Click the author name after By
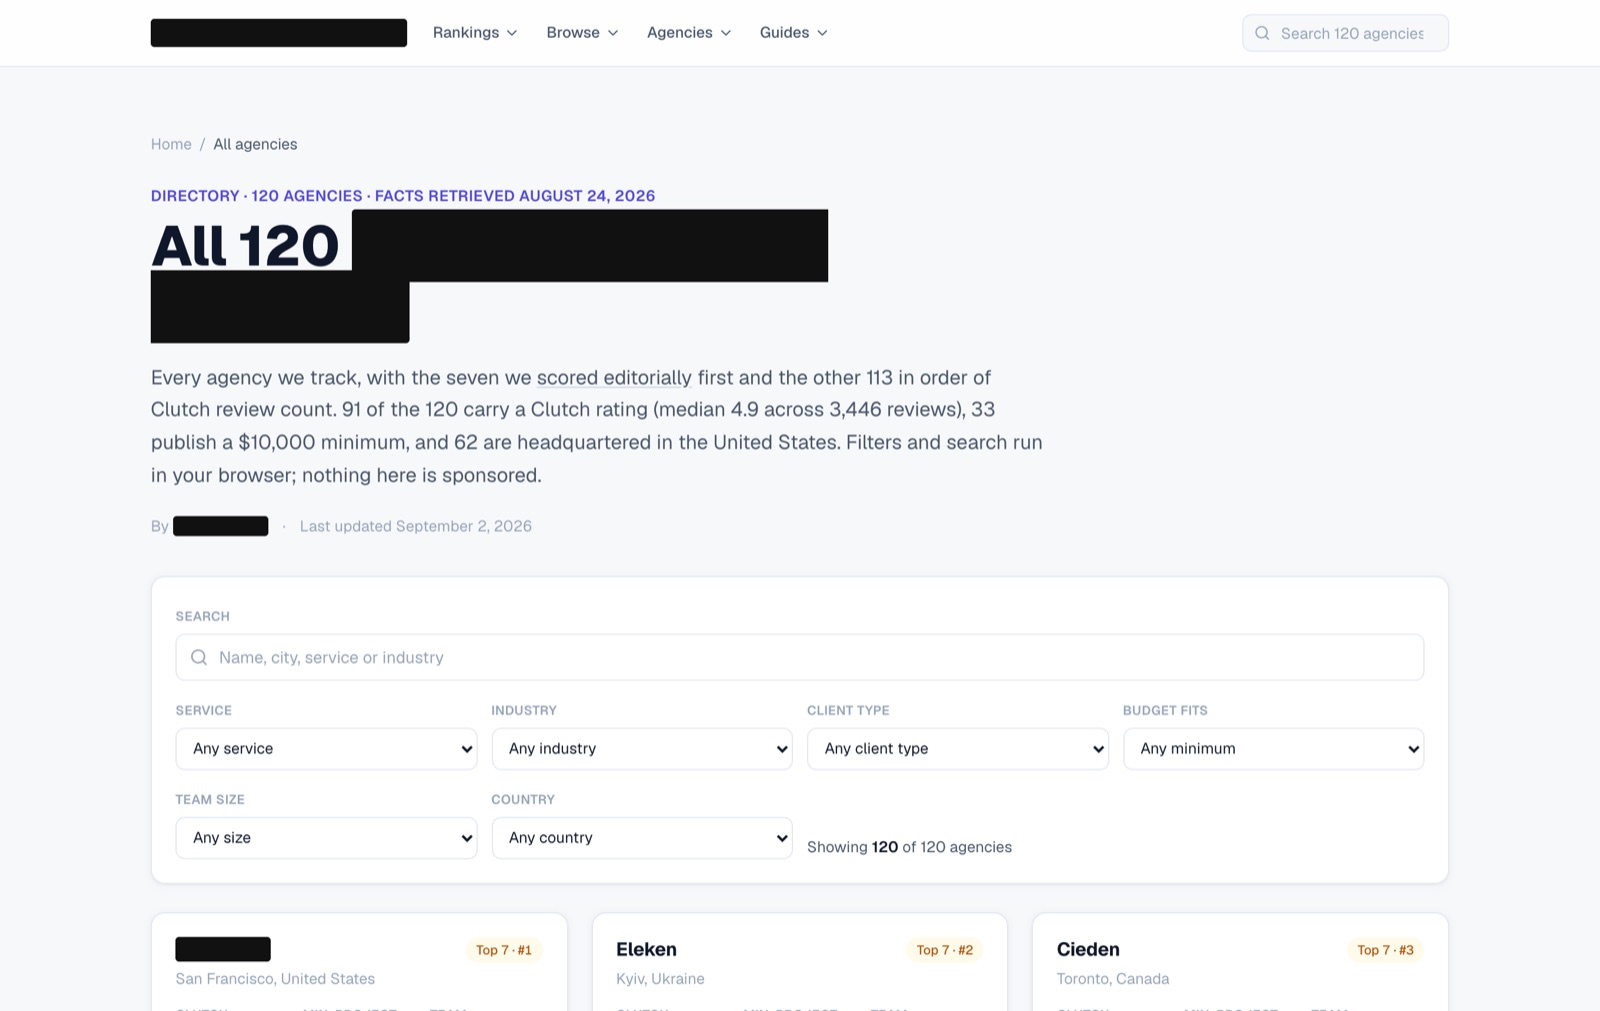Viewport: 1600px width, 1011px height. (x=221, y=526)
